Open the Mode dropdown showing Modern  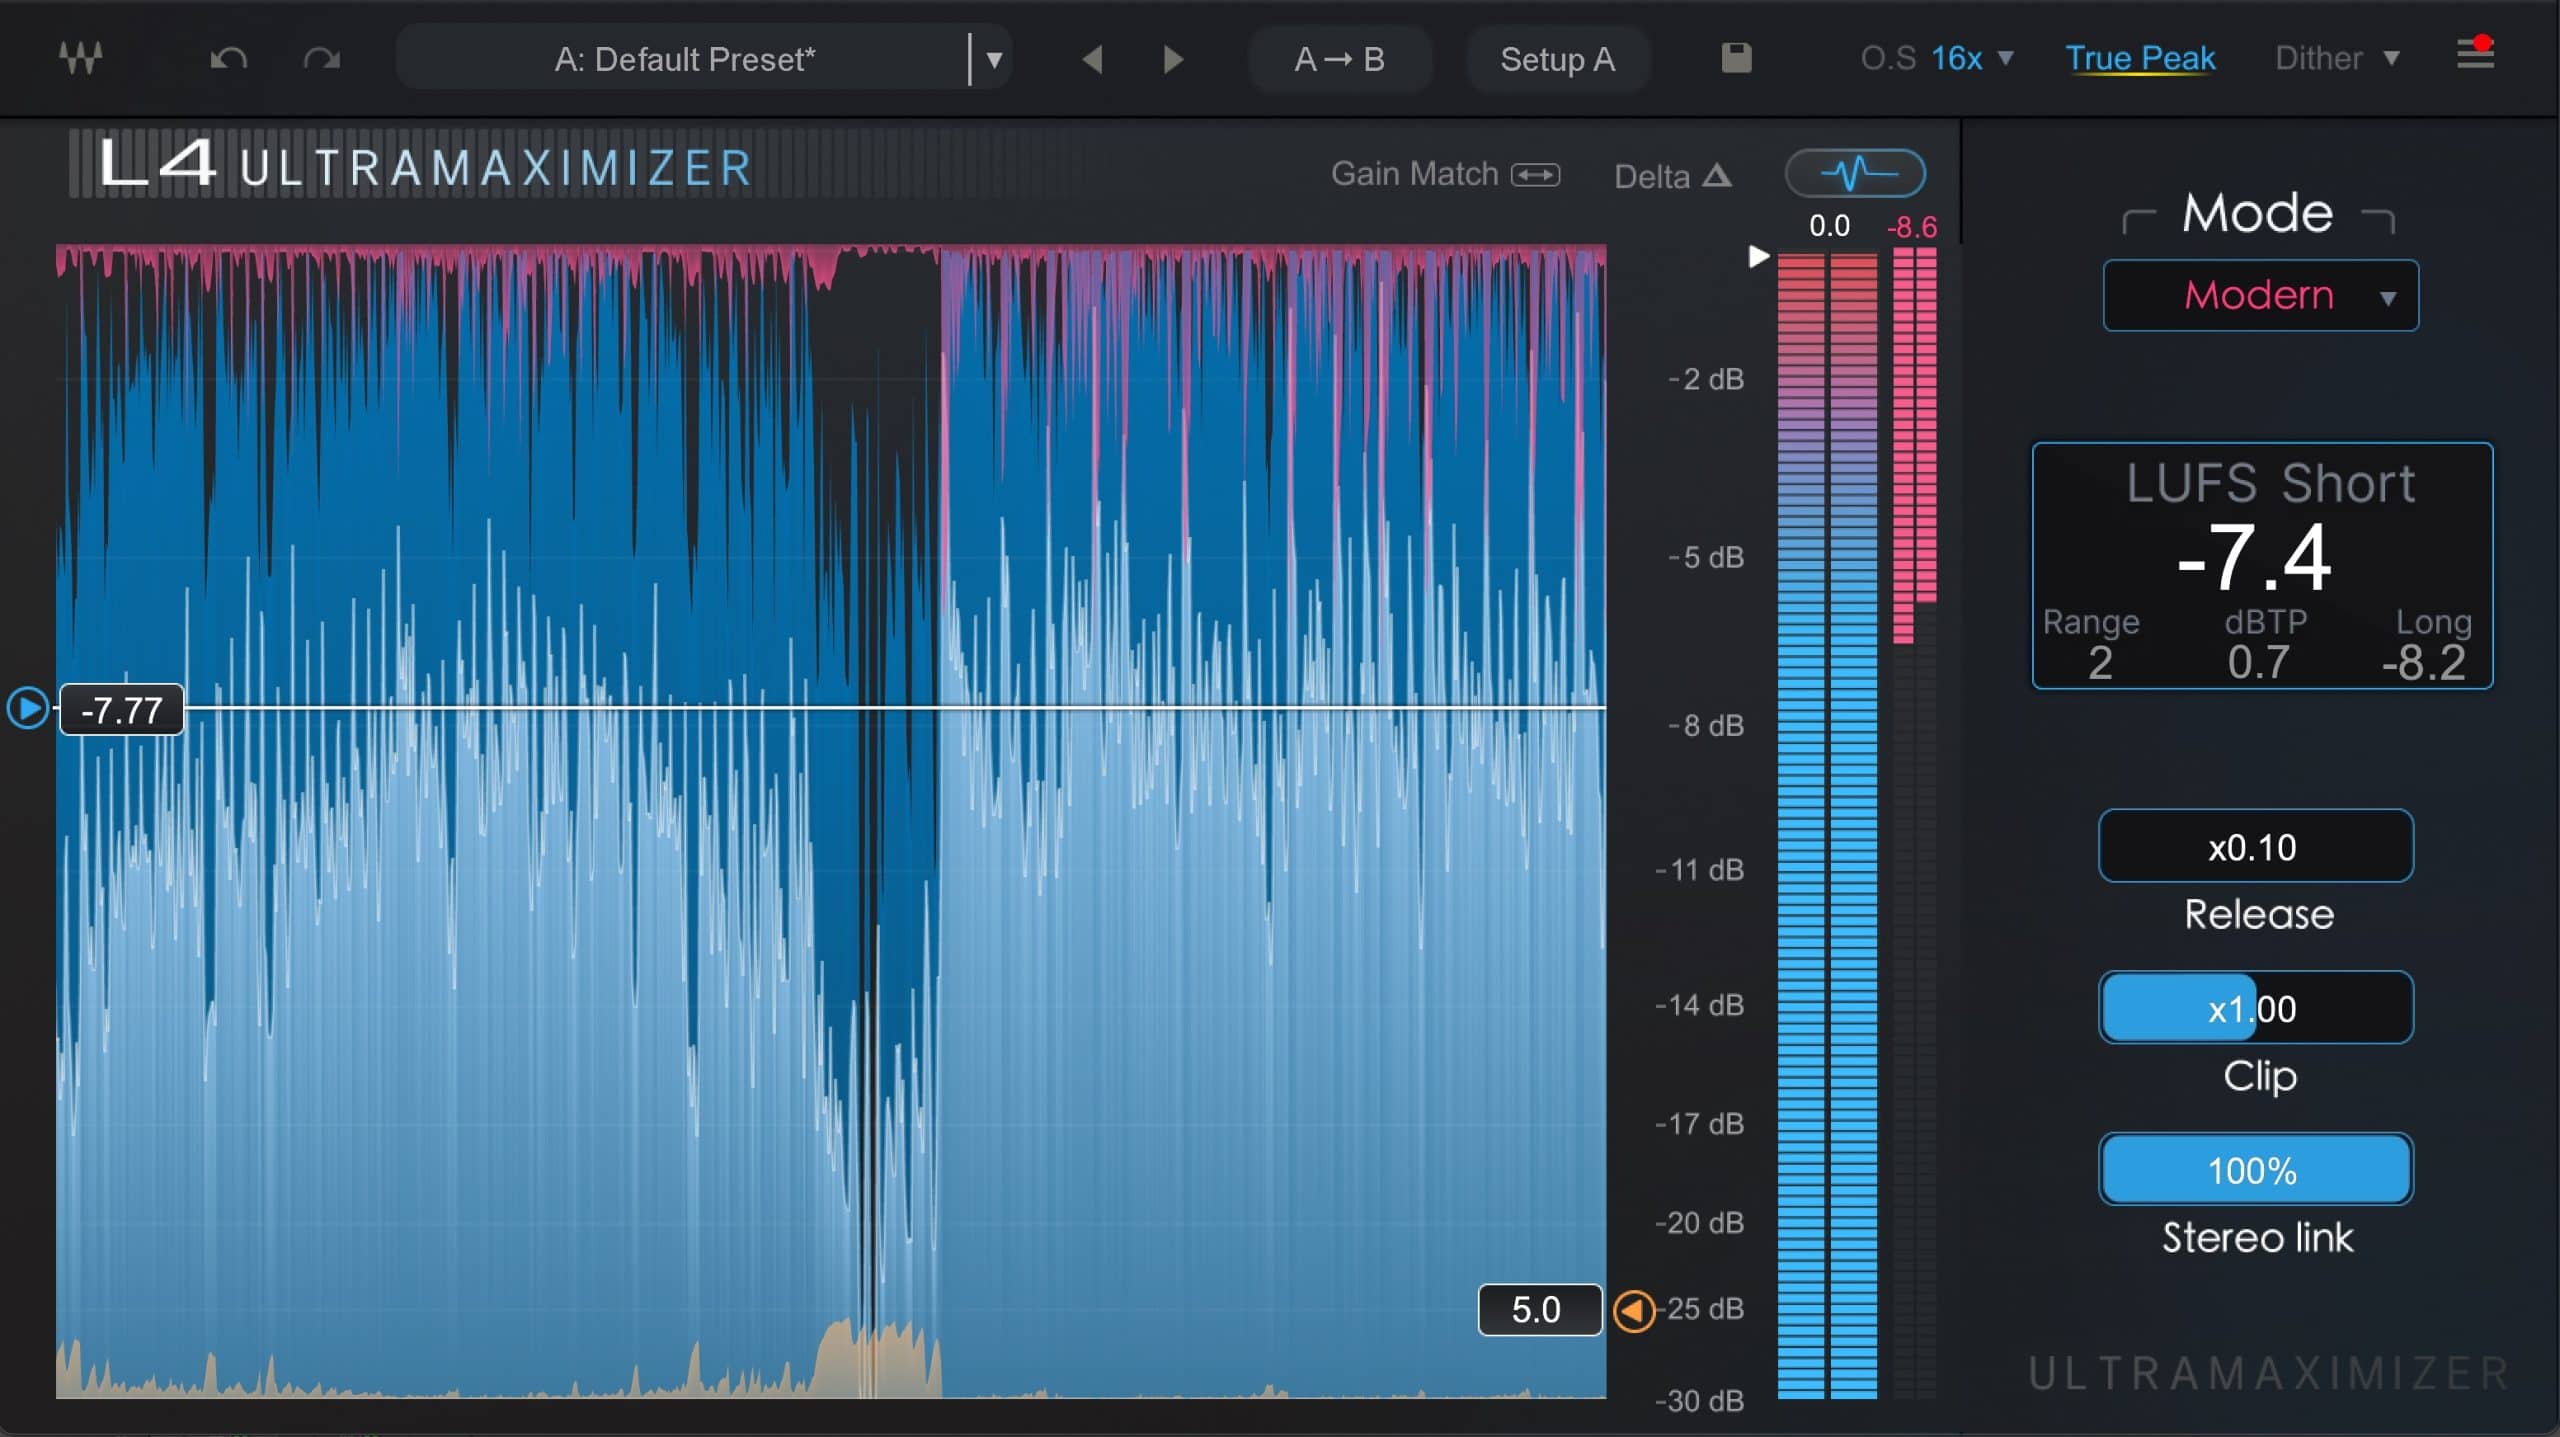pos(2260,296)
